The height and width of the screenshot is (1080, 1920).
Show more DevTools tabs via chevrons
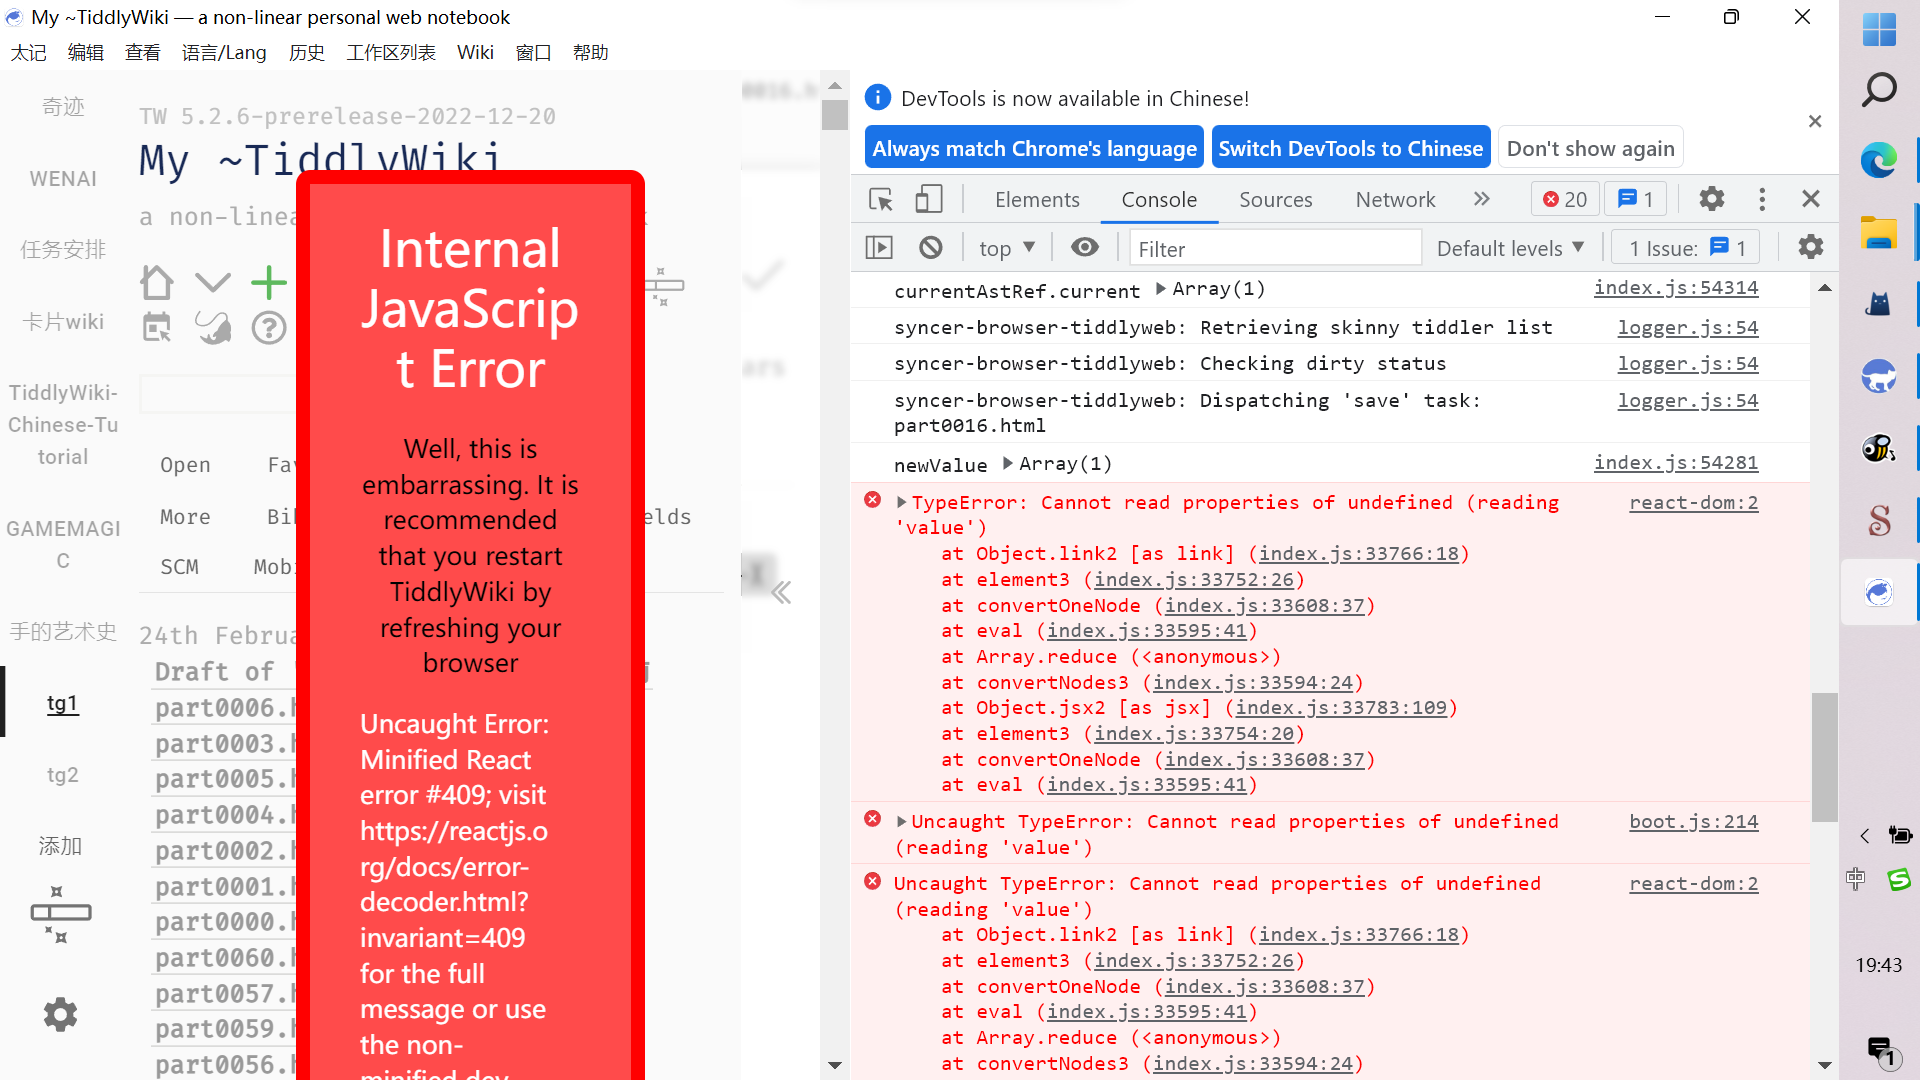1482,199
